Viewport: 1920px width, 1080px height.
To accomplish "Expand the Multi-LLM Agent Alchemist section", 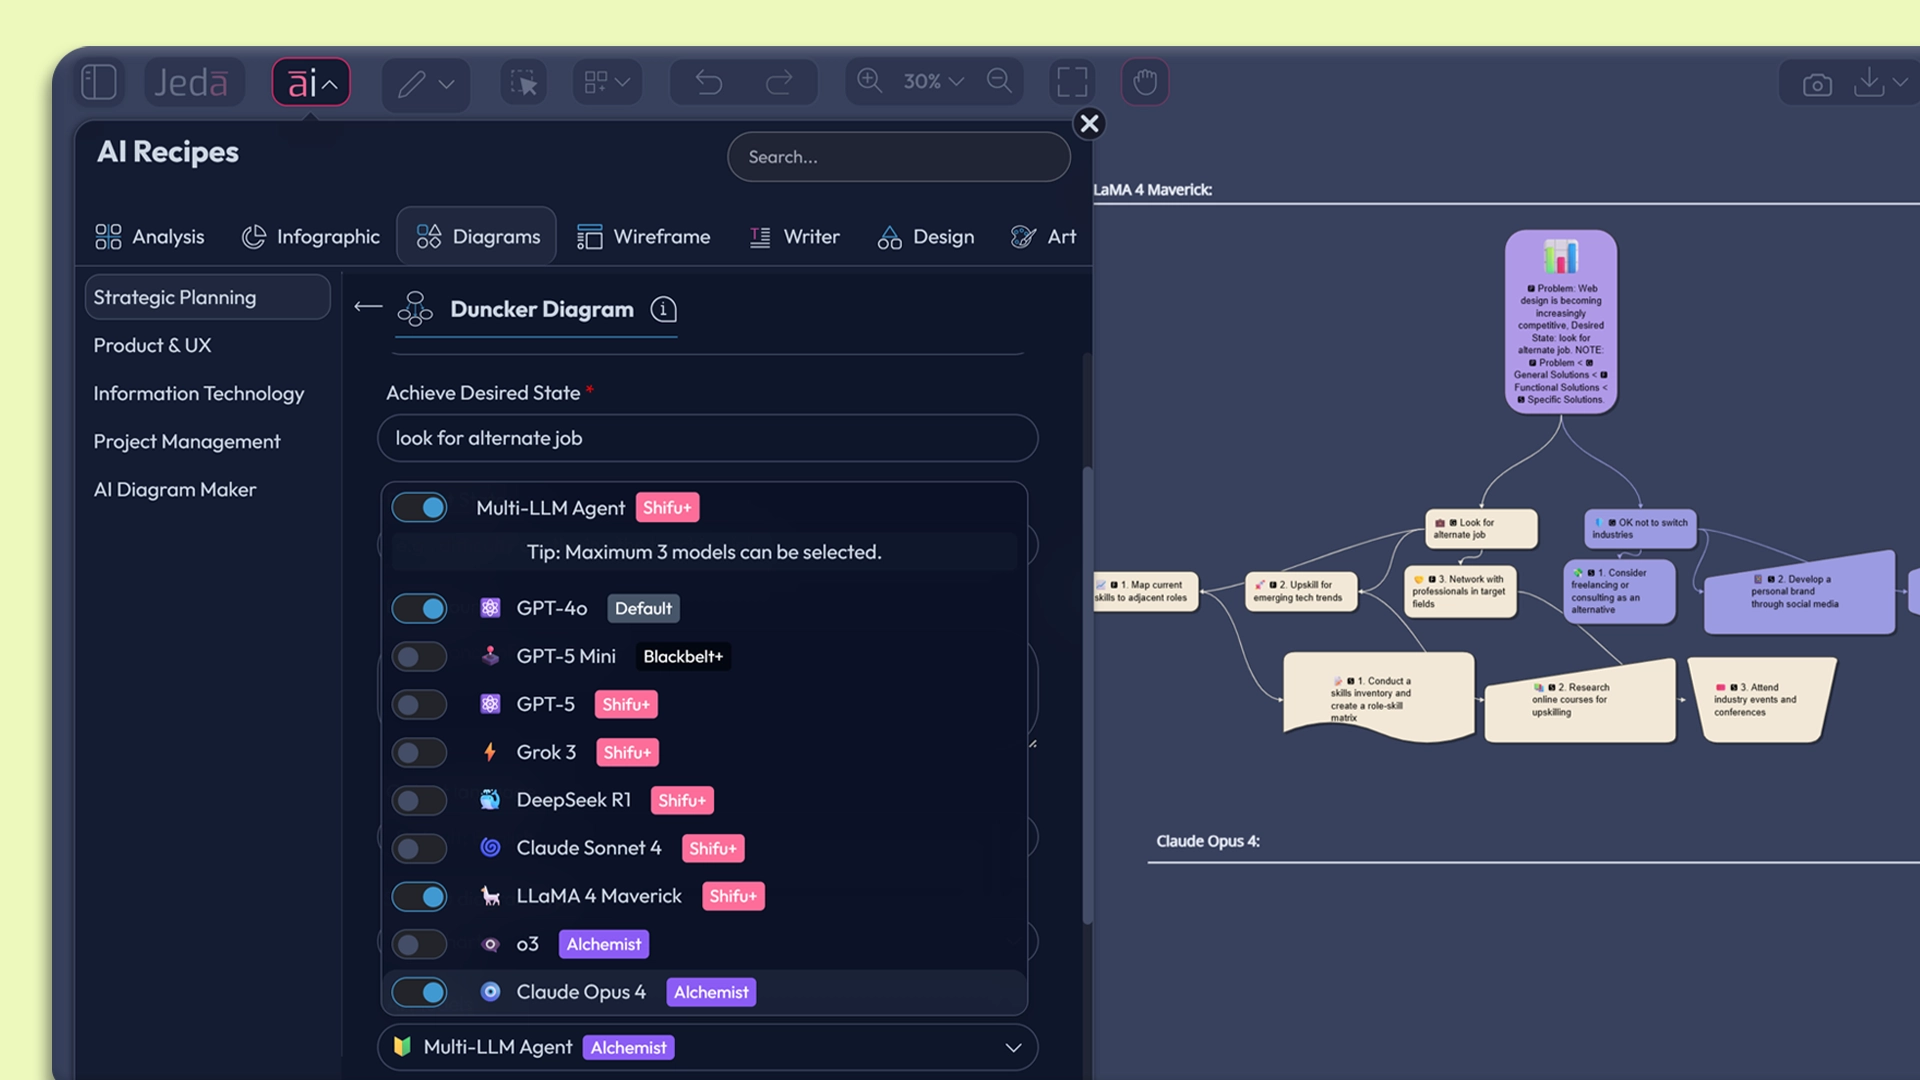I will click(1013, 1047).
